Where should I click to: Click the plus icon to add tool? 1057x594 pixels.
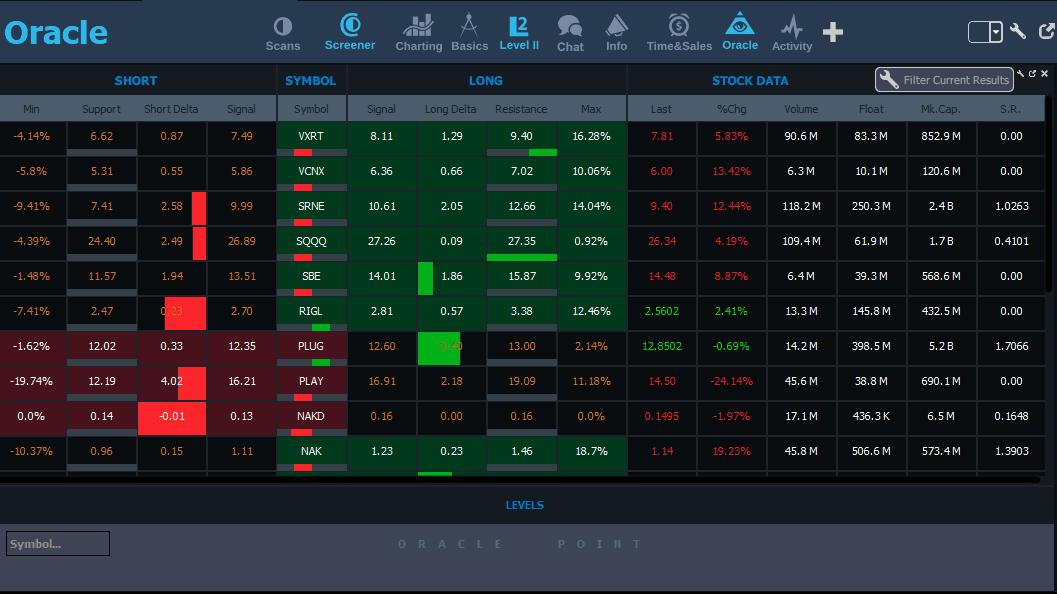coord(833,32)
